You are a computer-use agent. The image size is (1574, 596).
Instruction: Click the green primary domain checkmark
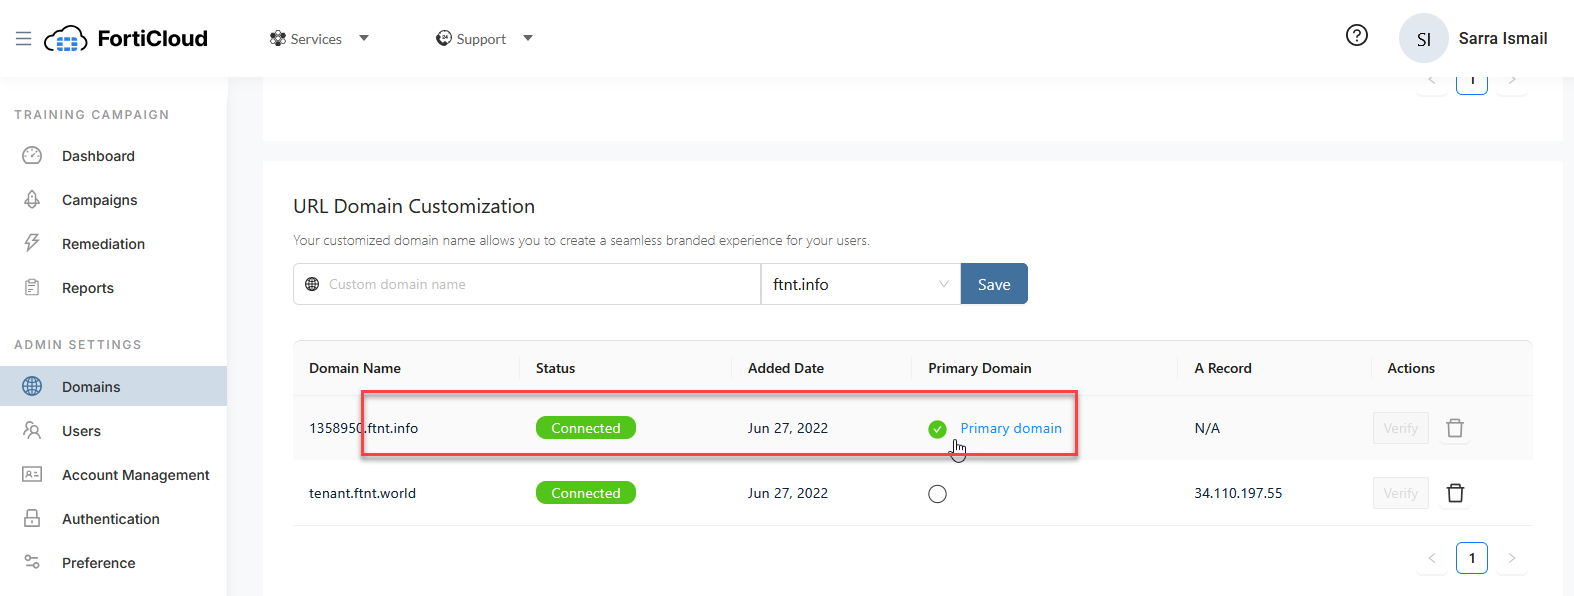[937, 429]
